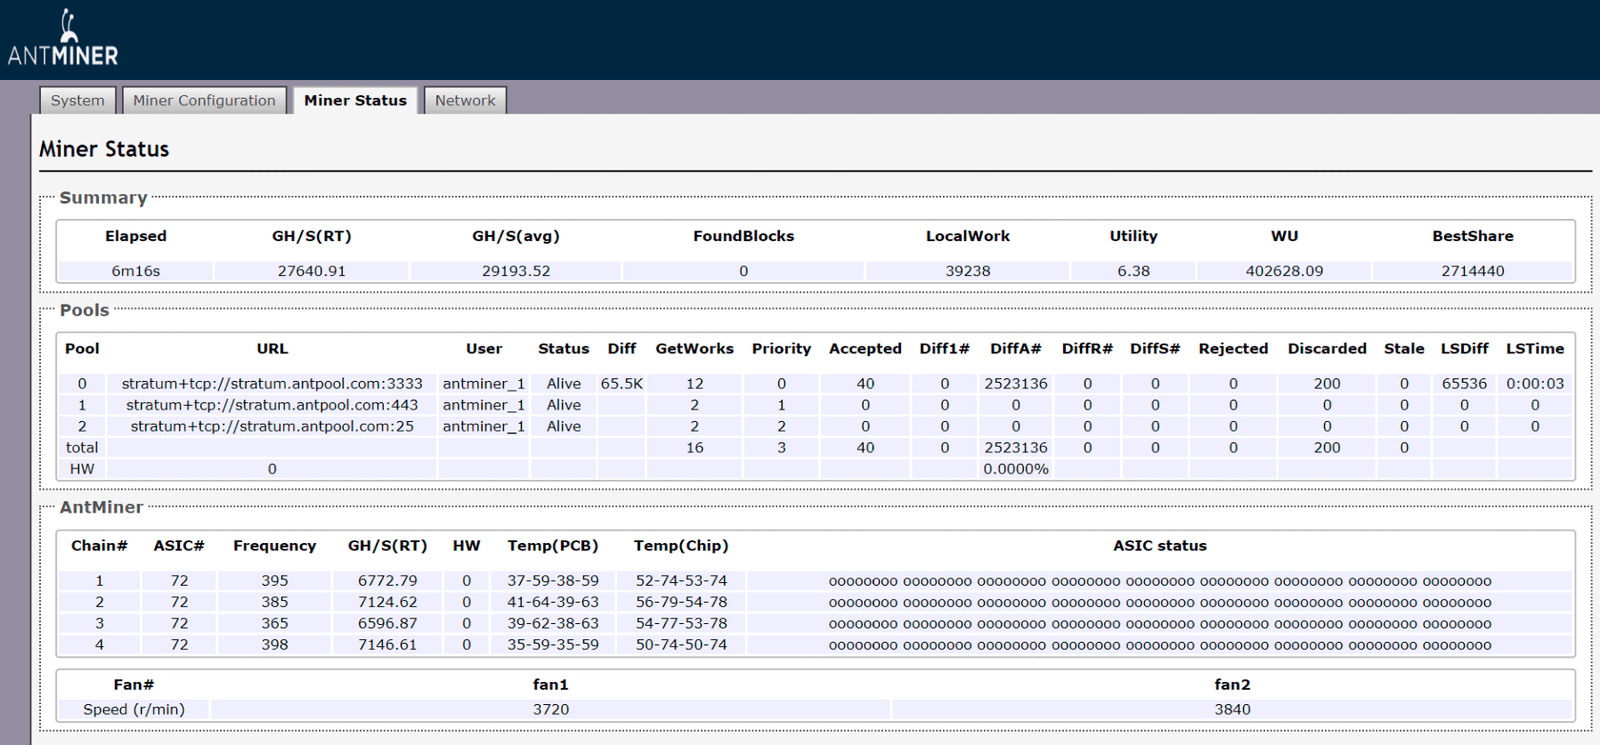1600x745 pixels.
Task: Click chain 4 chip temperature 50-74-50-74
Action: [x=682, y=645]
